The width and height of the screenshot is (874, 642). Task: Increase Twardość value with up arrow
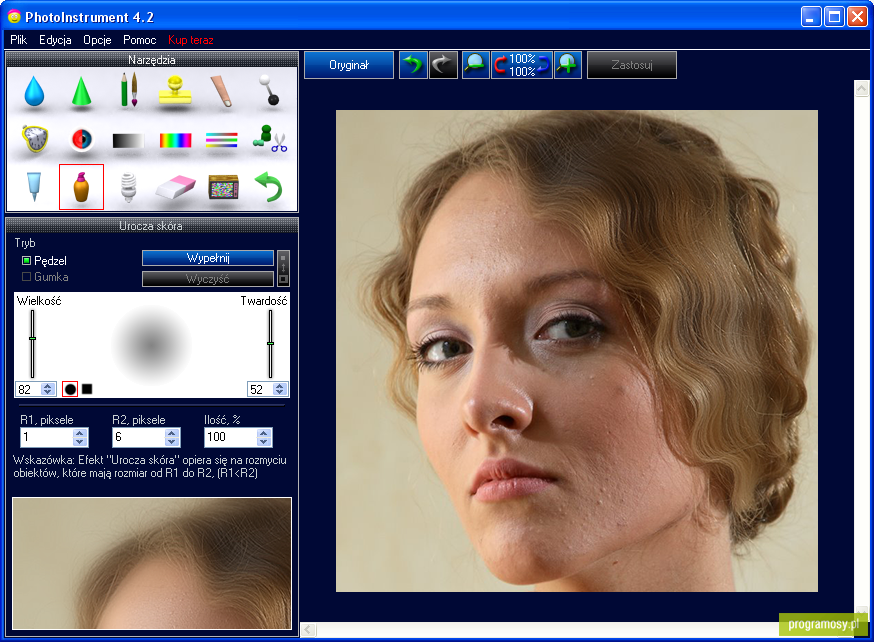tap(280, 386)
